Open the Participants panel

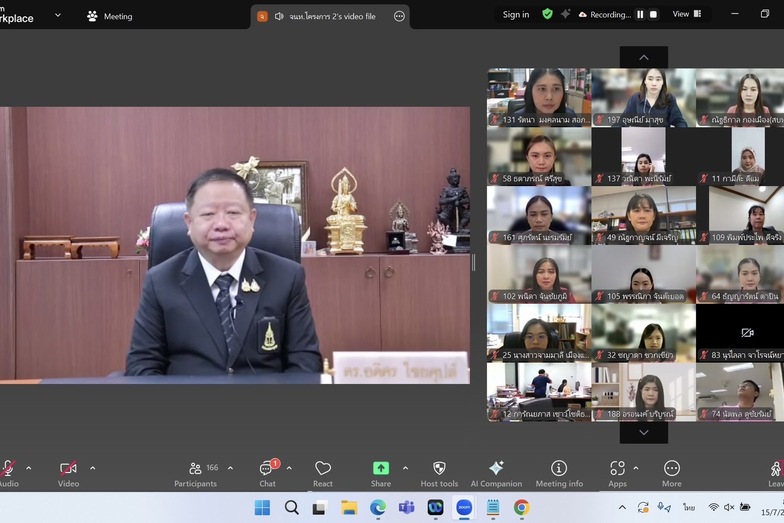pos(196,473)
